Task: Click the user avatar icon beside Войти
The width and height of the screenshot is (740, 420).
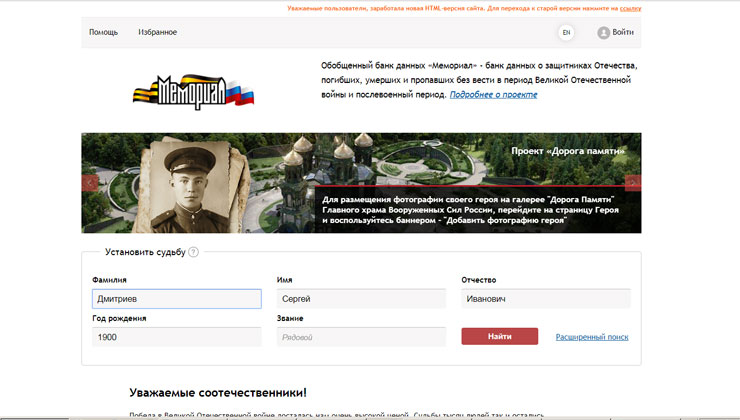Action: 603,32
